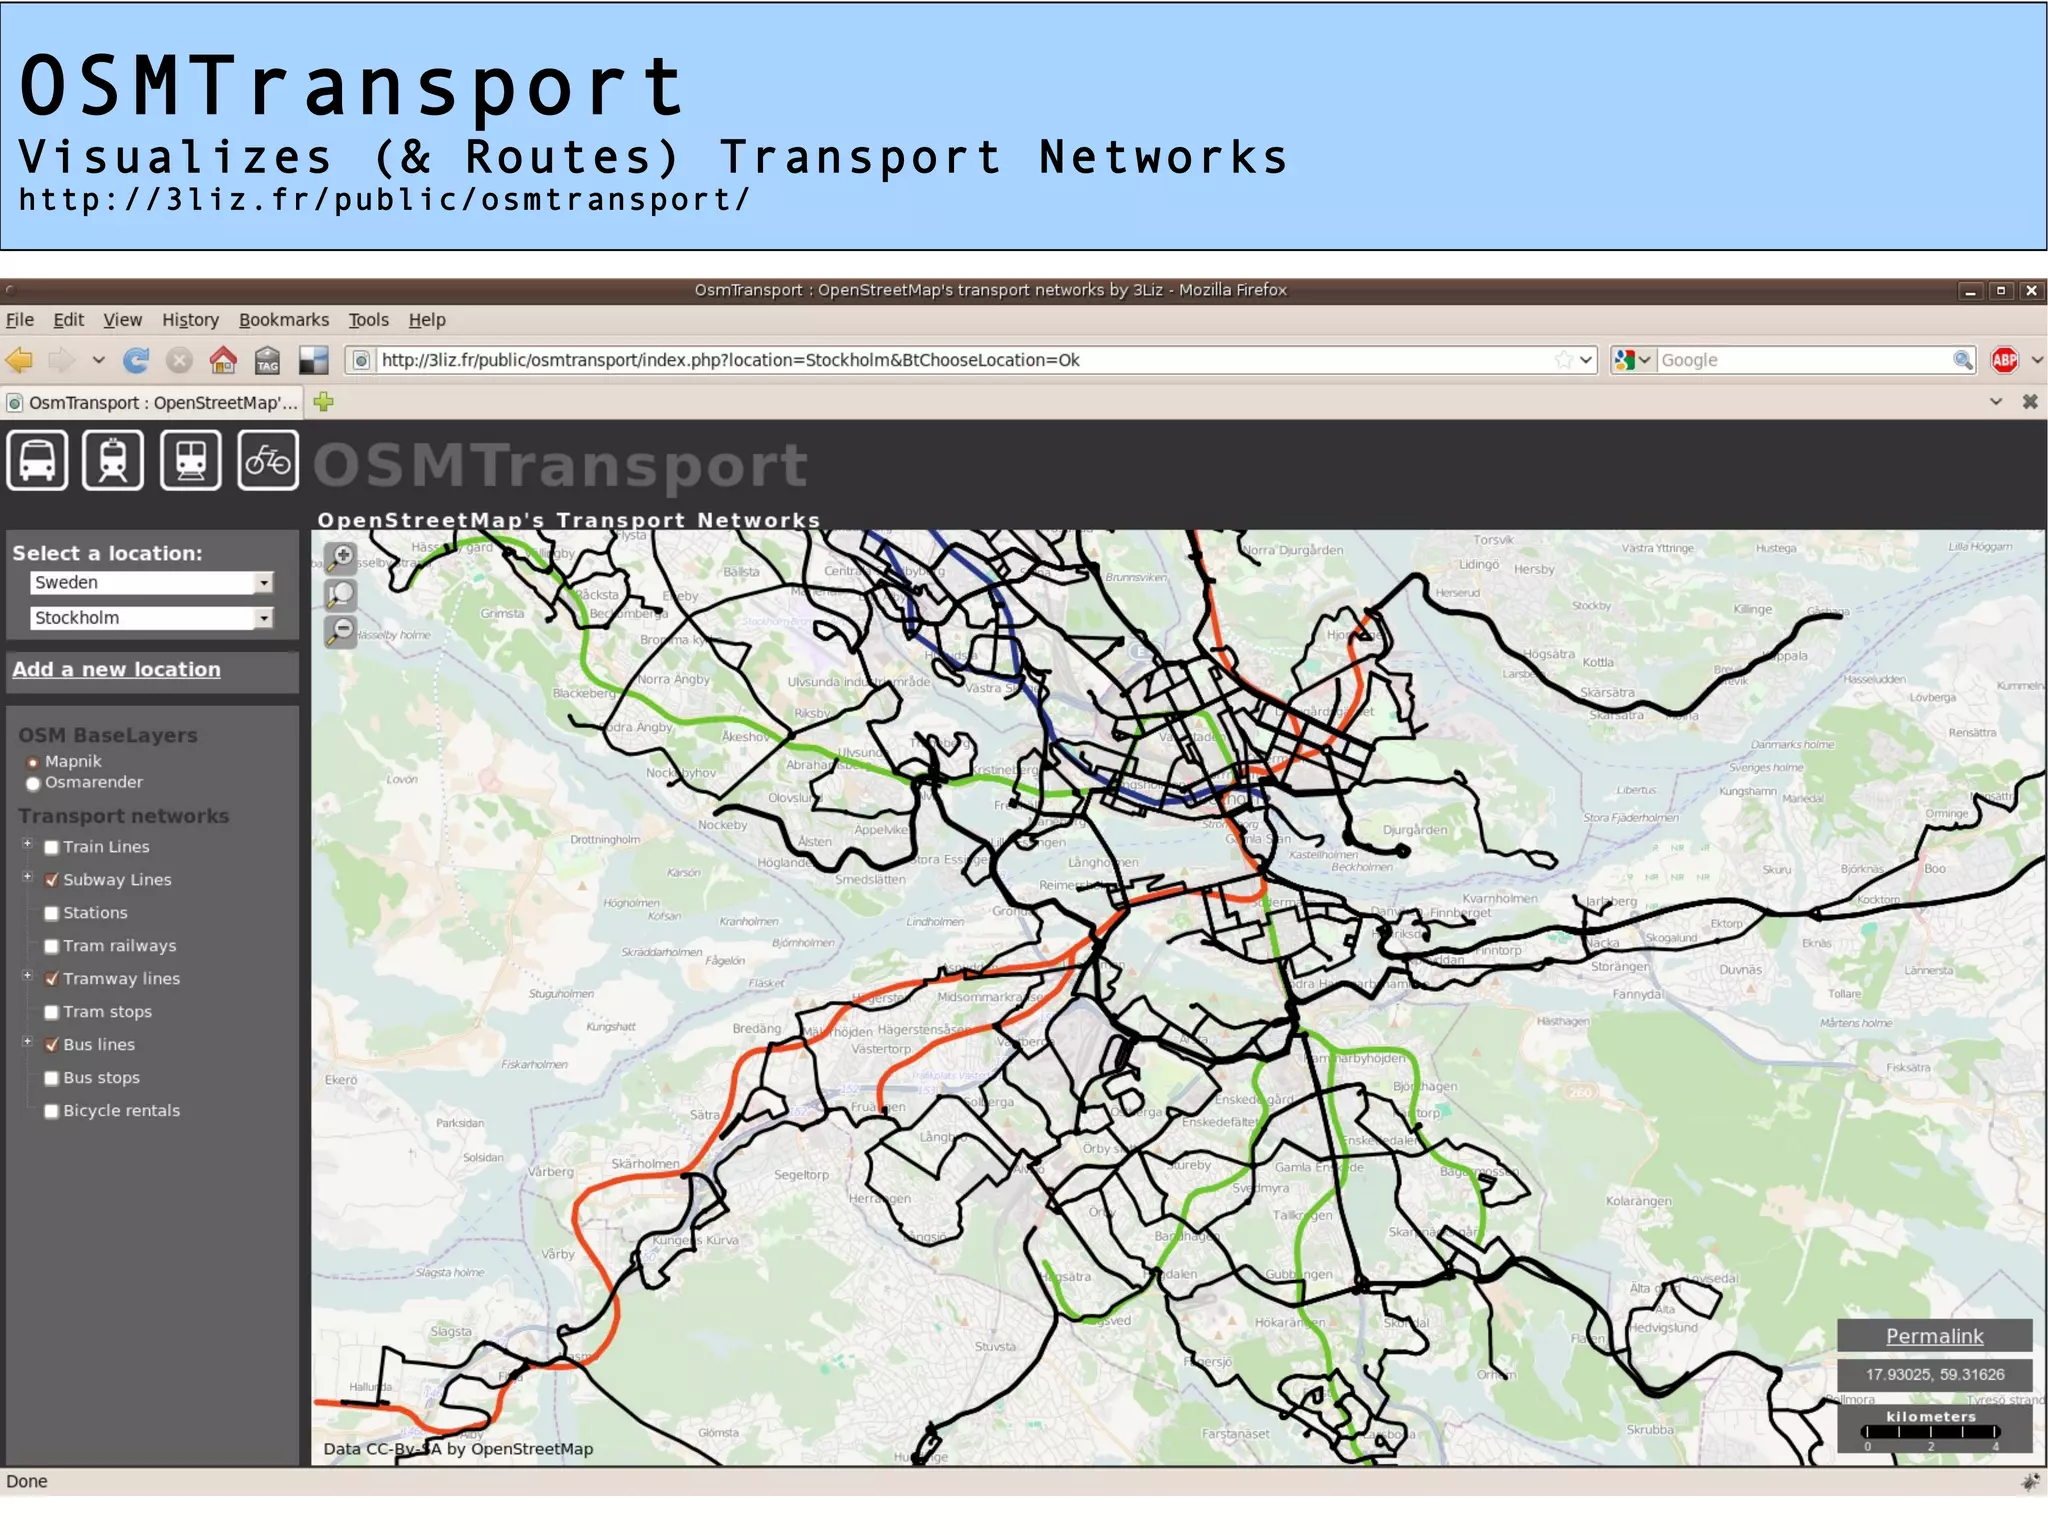The height and width of the screenshot is (1535, 2048).
Task: Click the TAG toolbar icon
Action: pos(267,360)
